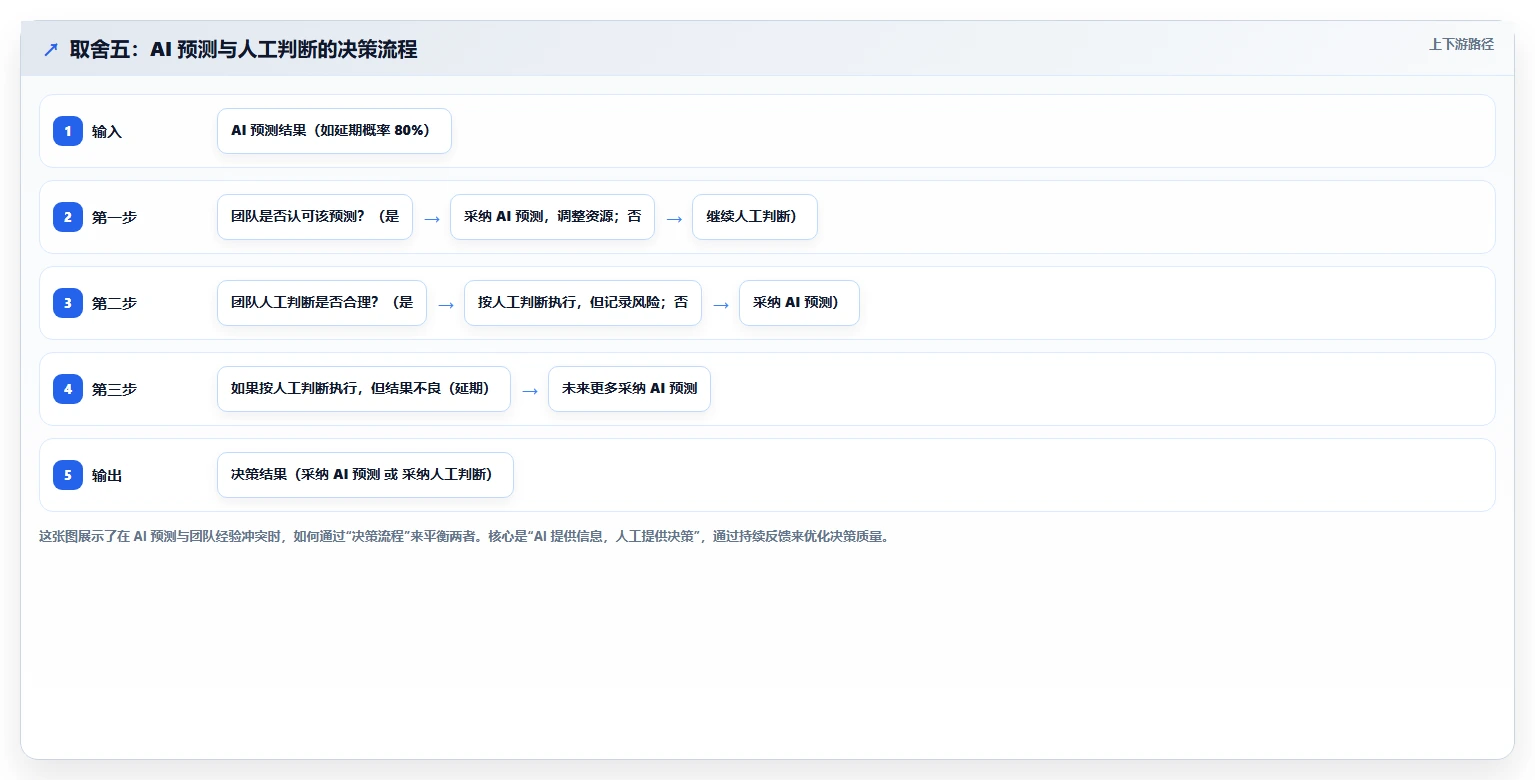Select the 决策结果 output box
The height and width of the screenshot is (780, 1535).
pyautogui.click(x=365, y=475)
